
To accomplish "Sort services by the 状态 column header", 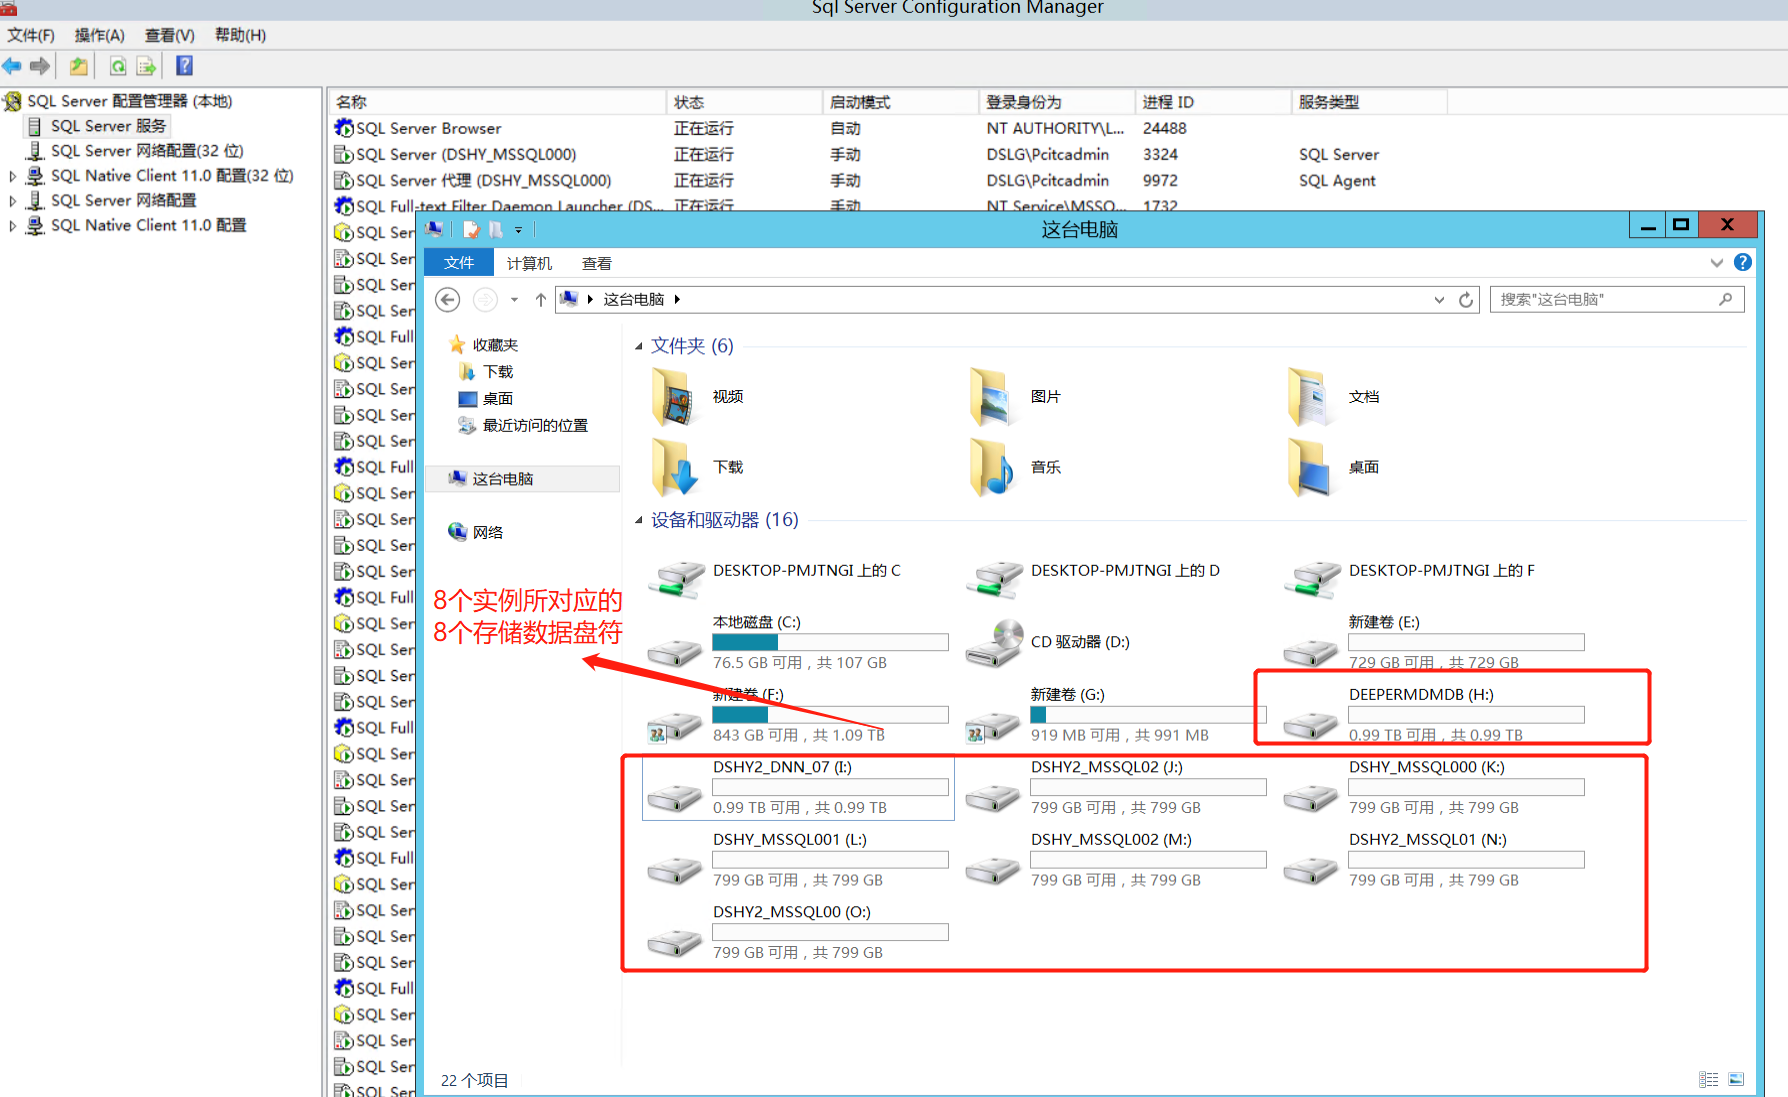I will (x=745, y=102).
